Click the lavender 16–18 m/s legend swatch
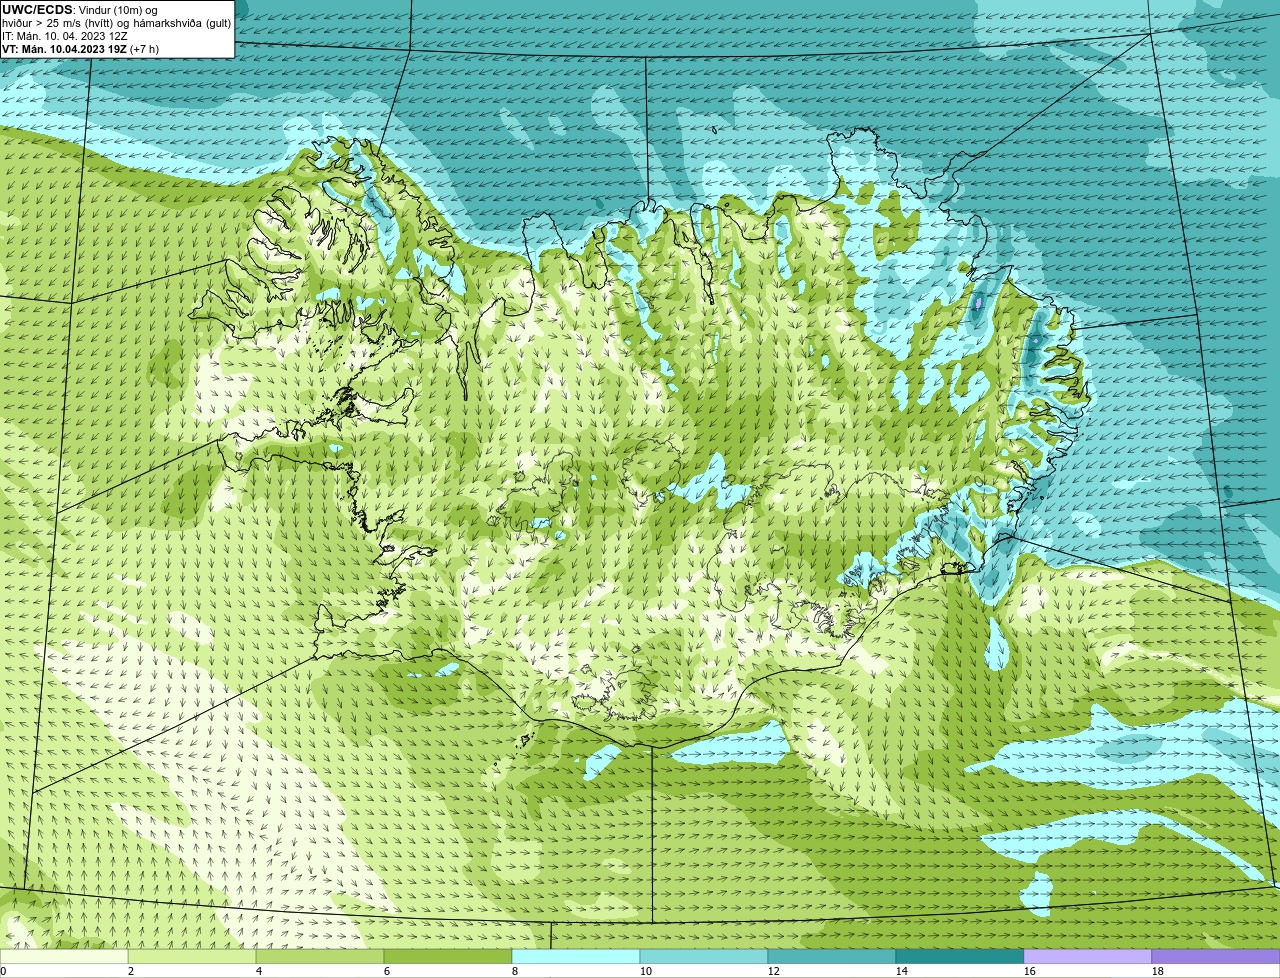 coord(1088,957)
